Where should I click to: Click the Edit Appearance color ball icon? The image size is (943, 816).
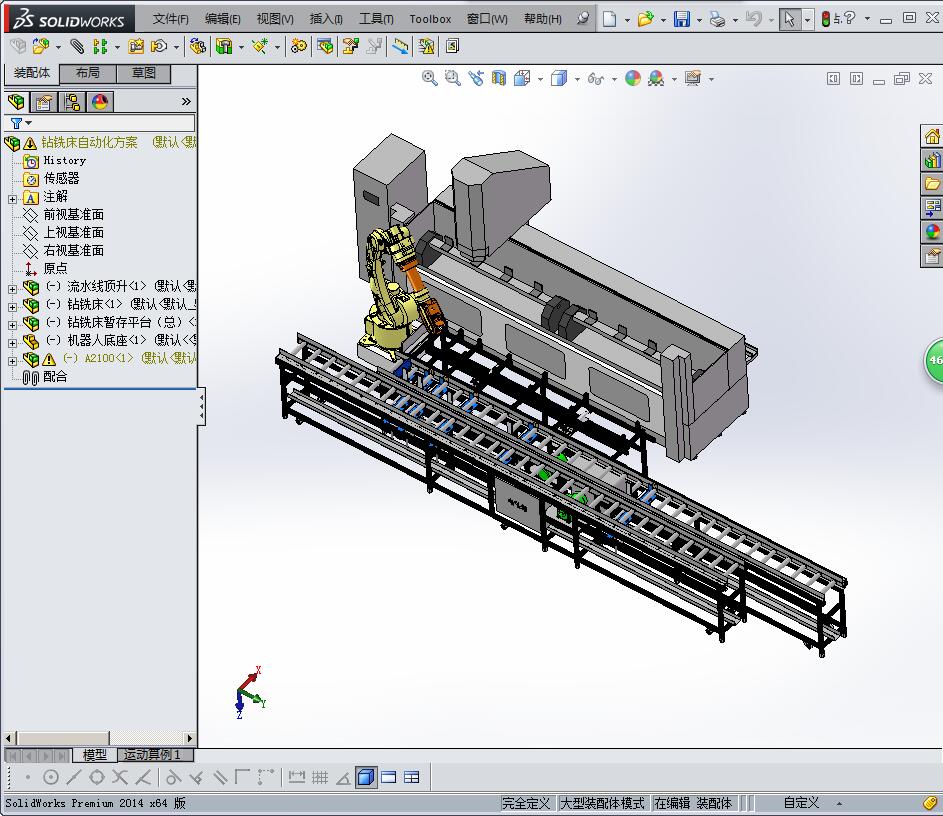click(x=633, y=78)
